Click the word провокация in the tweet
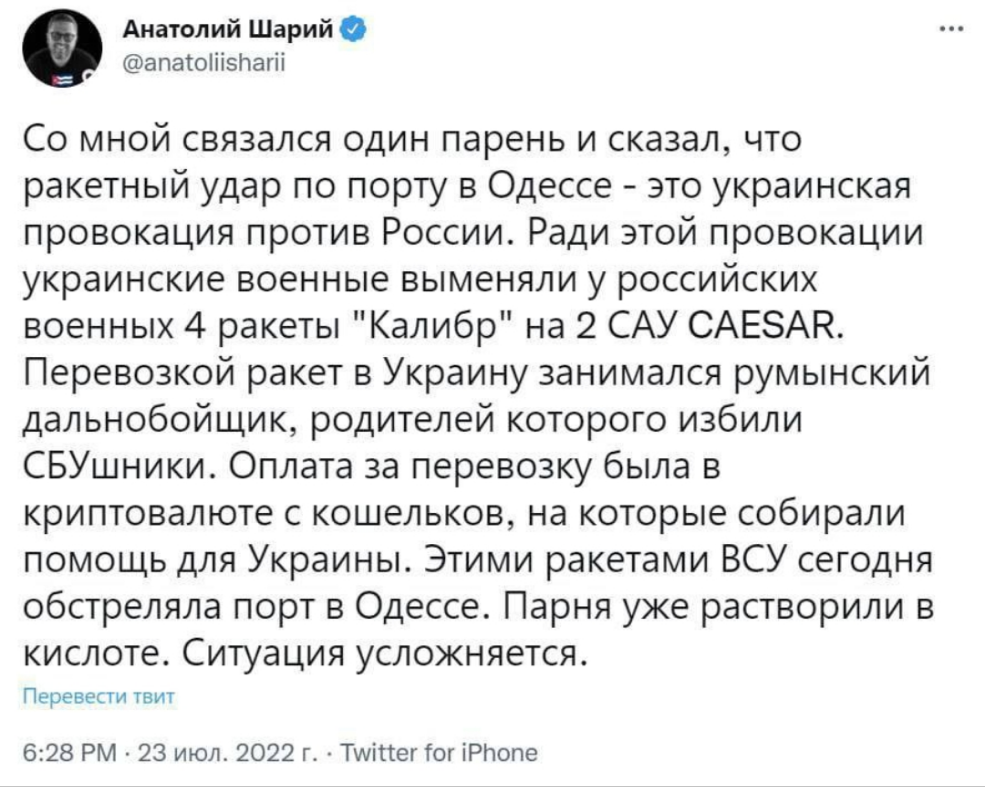 pyautogui.click(x=130, y=236)
